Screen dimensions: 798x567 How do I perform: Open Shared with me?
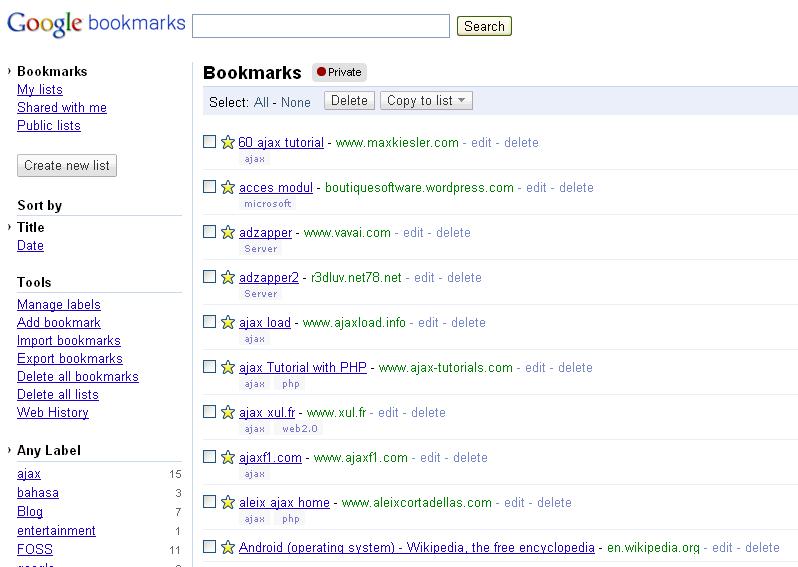[62, 107]
